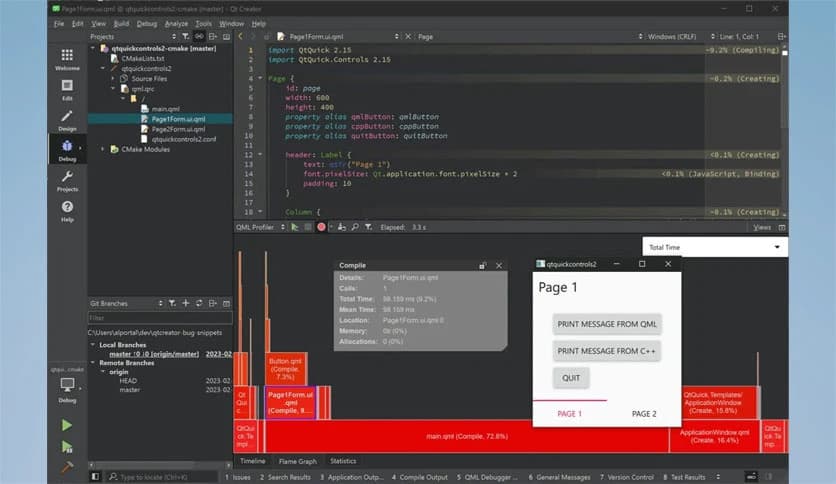Click the green Run button
This screenshot has width=836, height=484.
(67, 425)
